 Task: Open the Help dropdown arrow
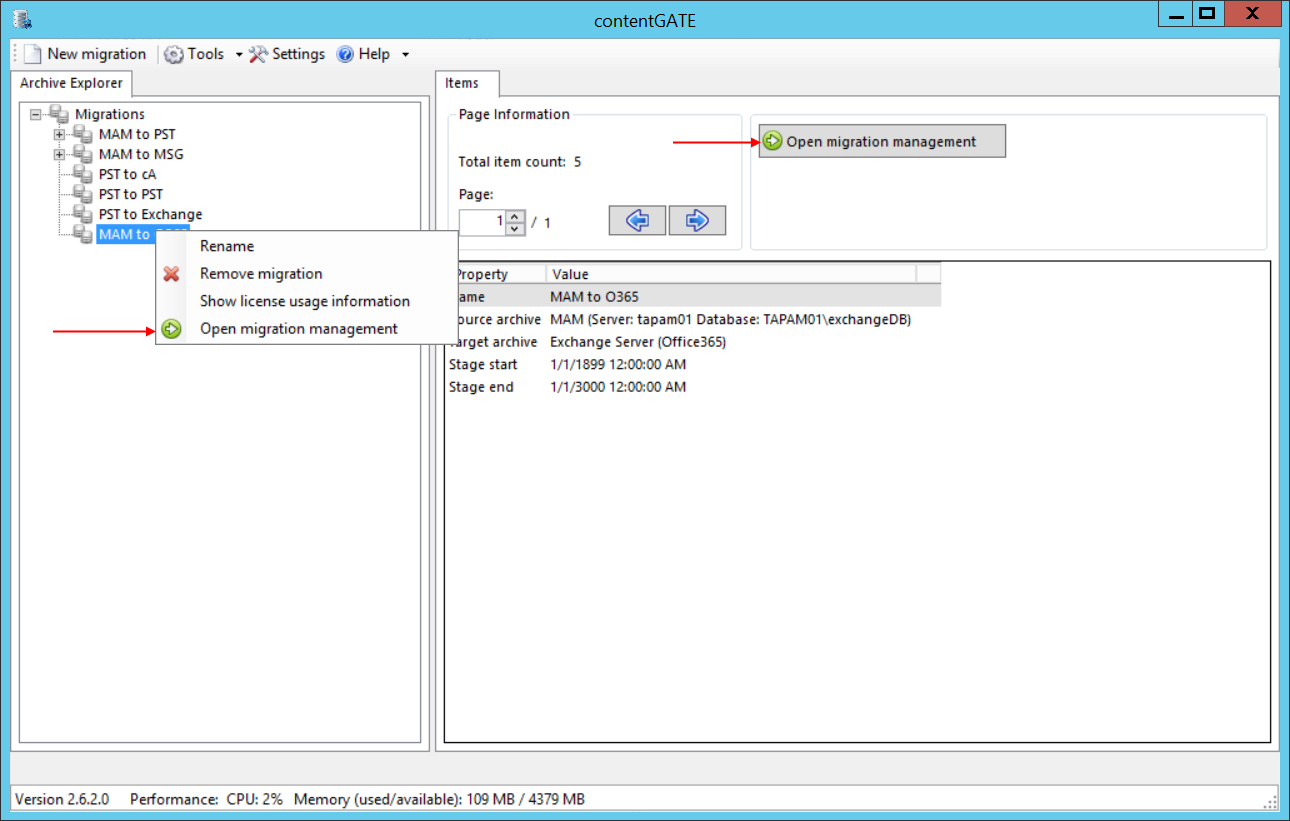pos(405,55)
